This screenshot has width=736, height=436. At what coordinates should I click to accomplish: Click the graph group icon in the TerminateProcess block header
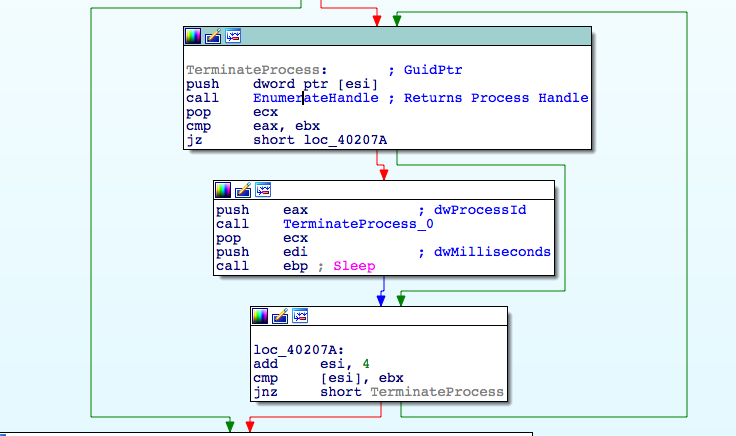point(233,37)
